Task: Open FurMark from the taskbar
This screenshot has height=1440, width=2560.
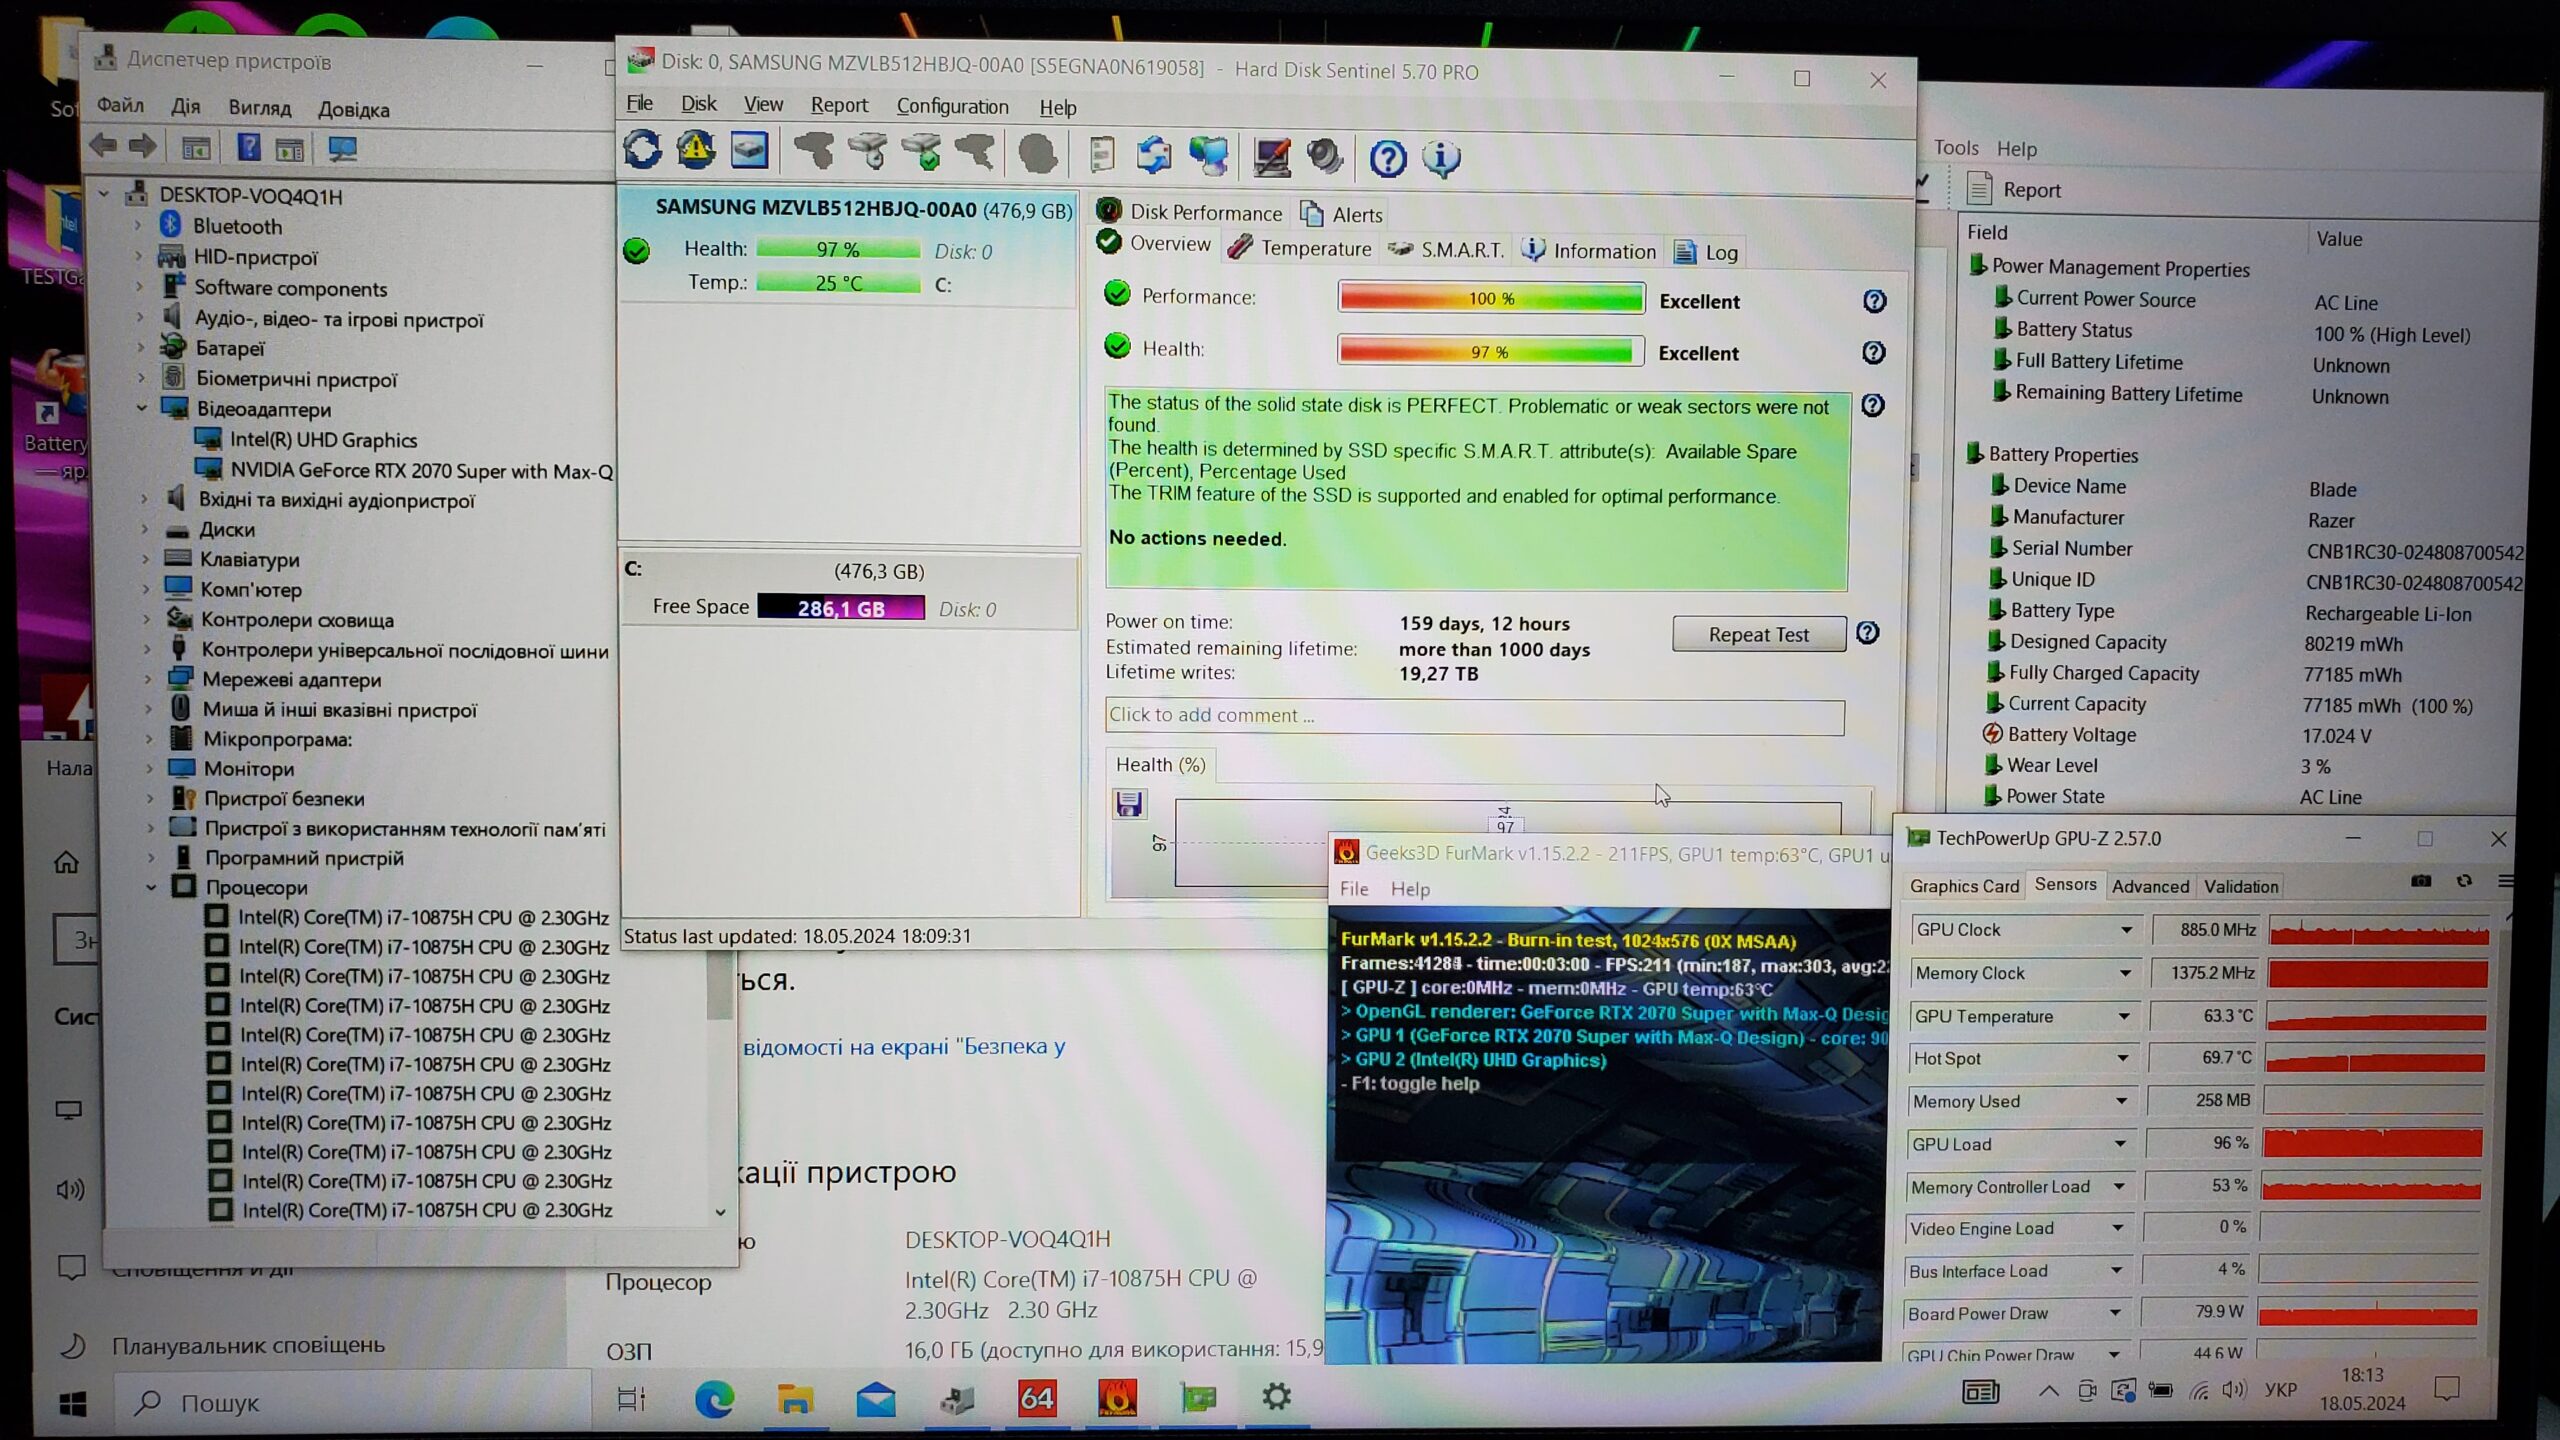Action: tap(1117, 1398)
